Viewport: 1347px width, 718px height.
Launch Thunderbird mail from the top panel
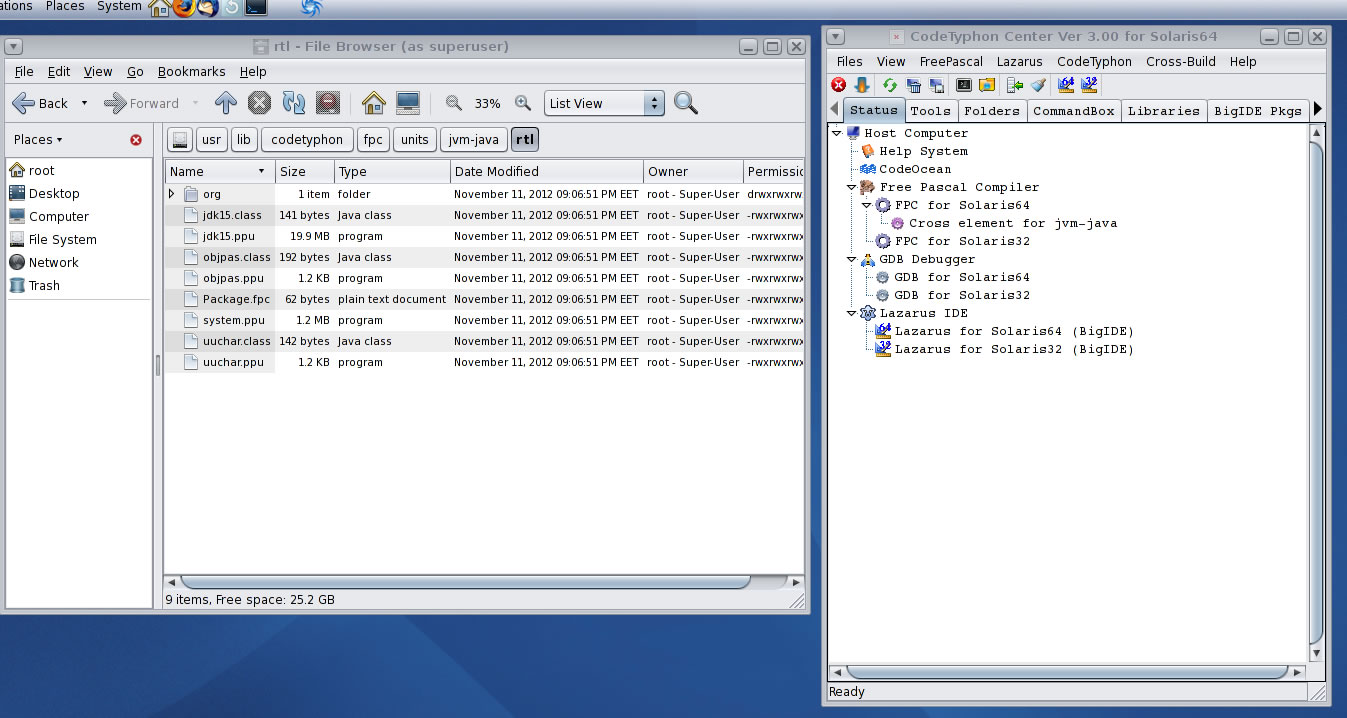207,8
